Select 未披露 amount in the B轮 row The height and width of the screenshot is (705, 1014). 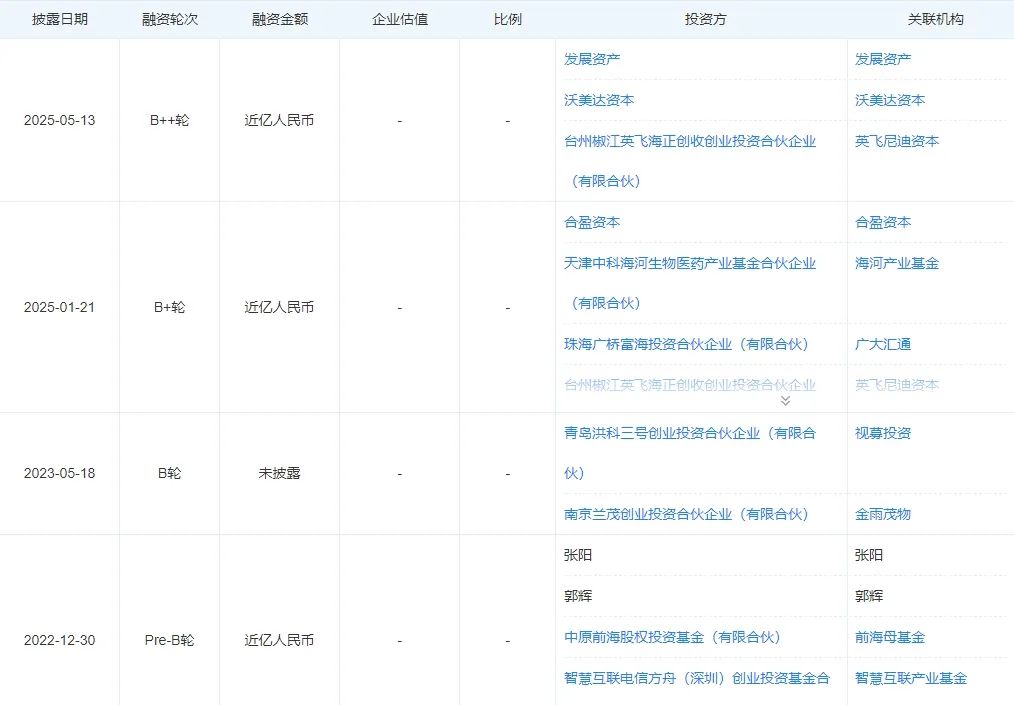point(279,473)
